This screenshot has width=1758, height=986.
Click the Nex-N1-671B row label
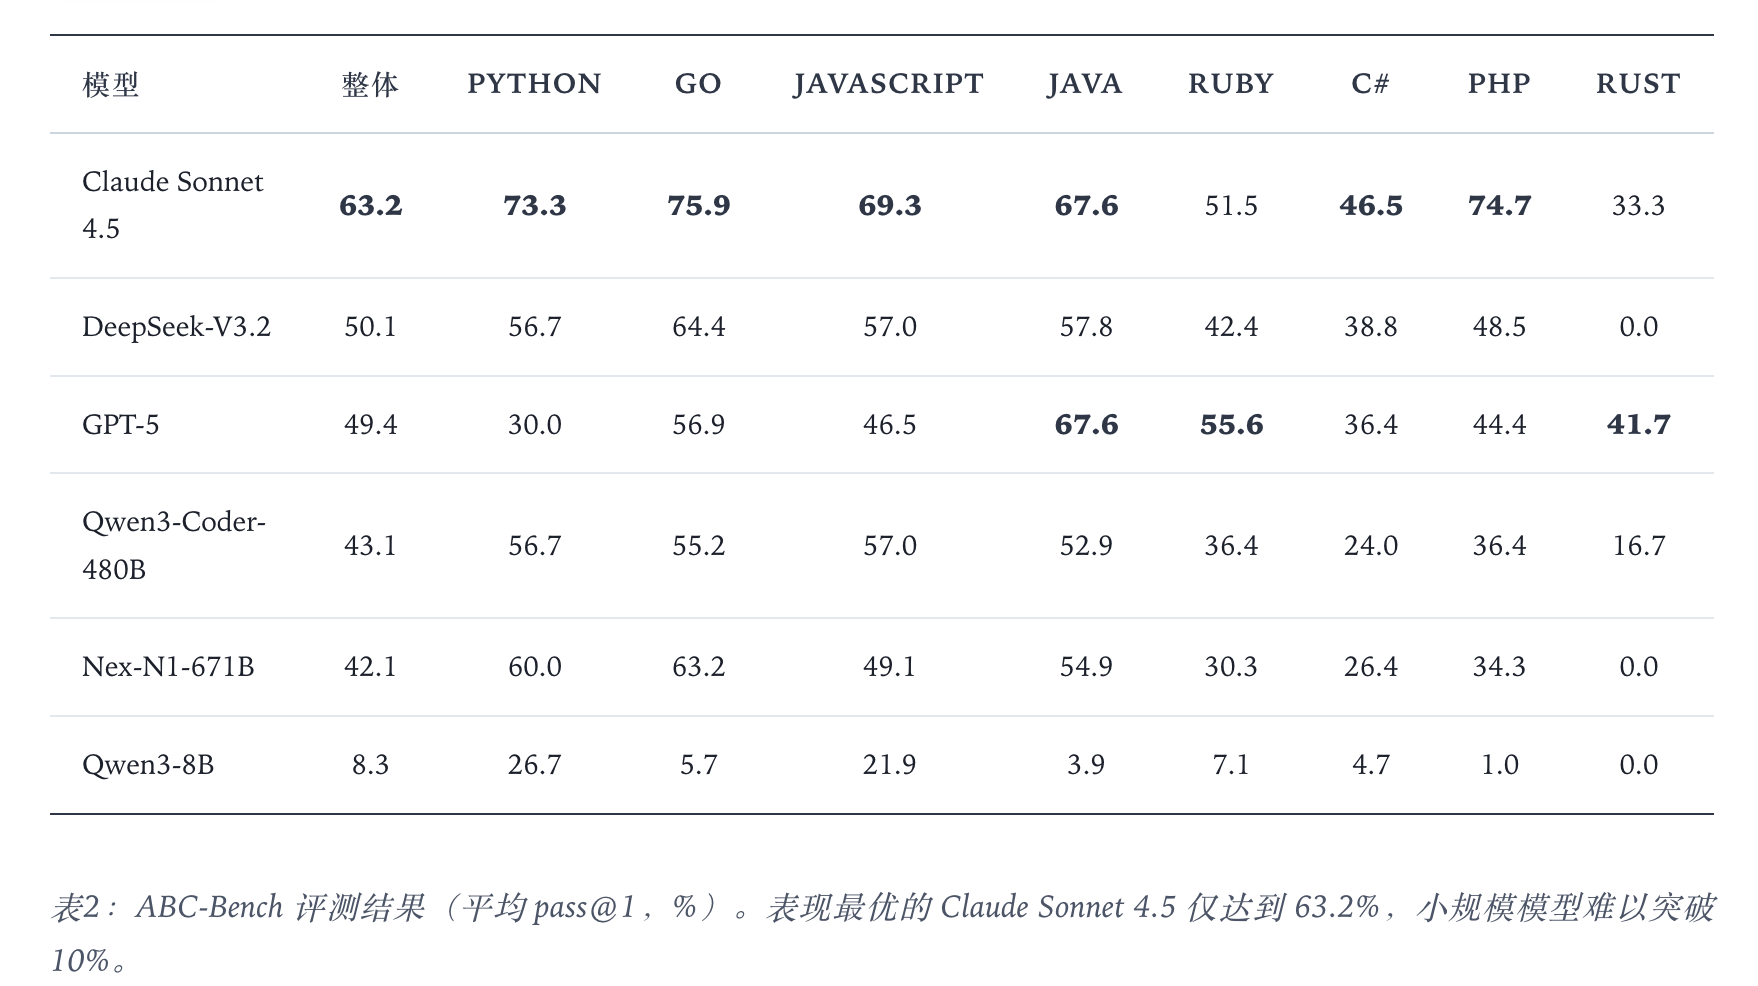[168, 667]
